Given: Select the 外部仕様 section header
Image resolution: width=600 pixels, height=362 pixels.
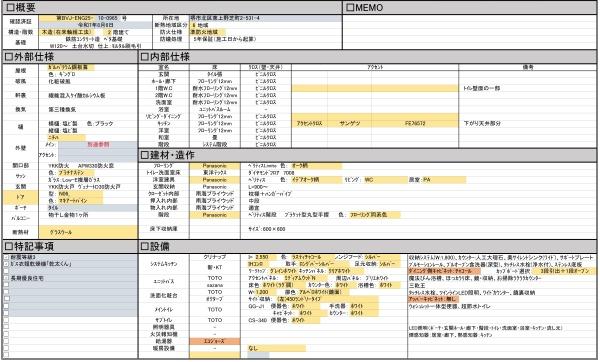Looking at the screenshot, I should click(x=70, y=57).
